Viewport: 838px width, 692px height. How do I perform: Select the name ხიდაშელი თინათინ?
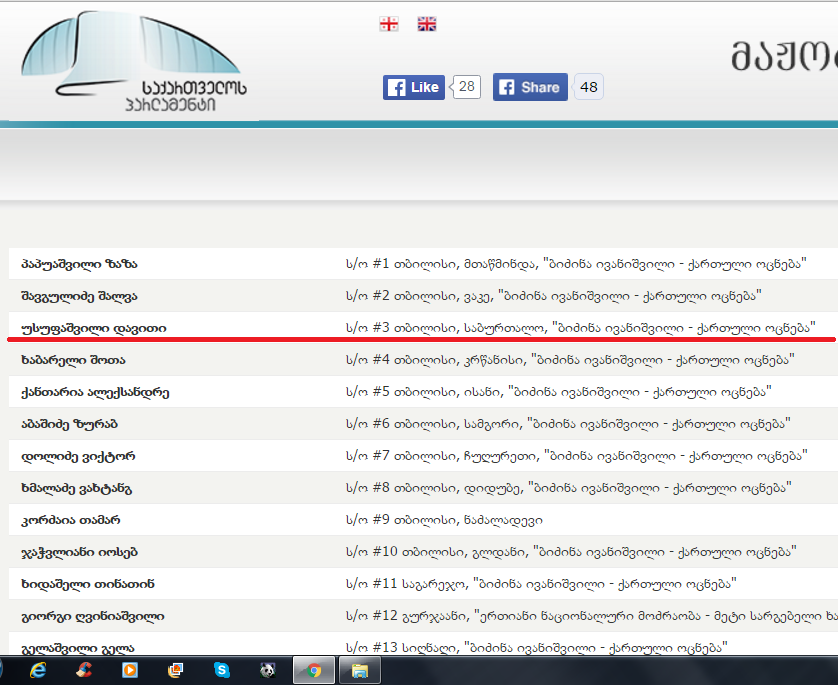coord(88,584)
